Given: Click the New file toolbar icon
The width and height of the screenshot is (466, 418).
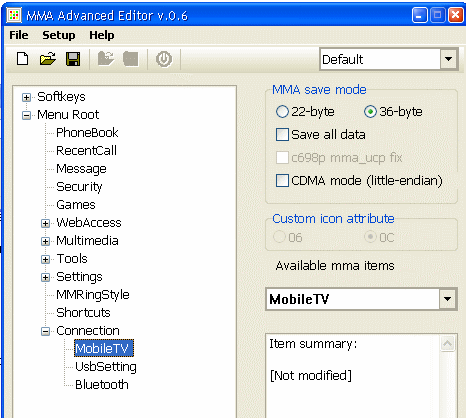Looking at the screenshot, I should coord(23,59).
